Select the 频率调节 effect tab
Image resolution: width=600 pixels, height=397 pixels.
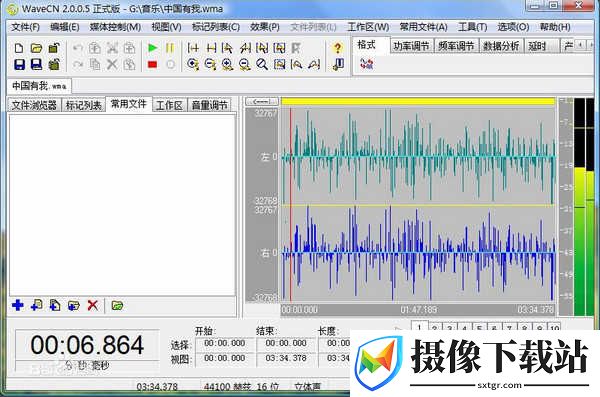point(456,46)
